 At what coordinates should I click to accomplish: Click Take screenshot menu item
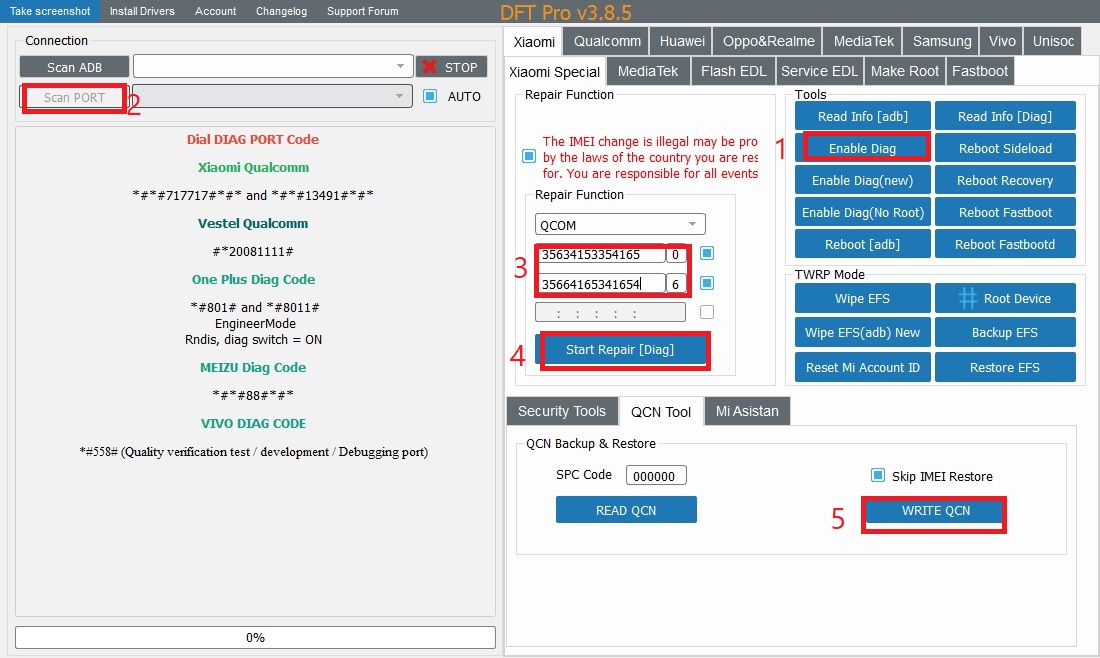50,11
